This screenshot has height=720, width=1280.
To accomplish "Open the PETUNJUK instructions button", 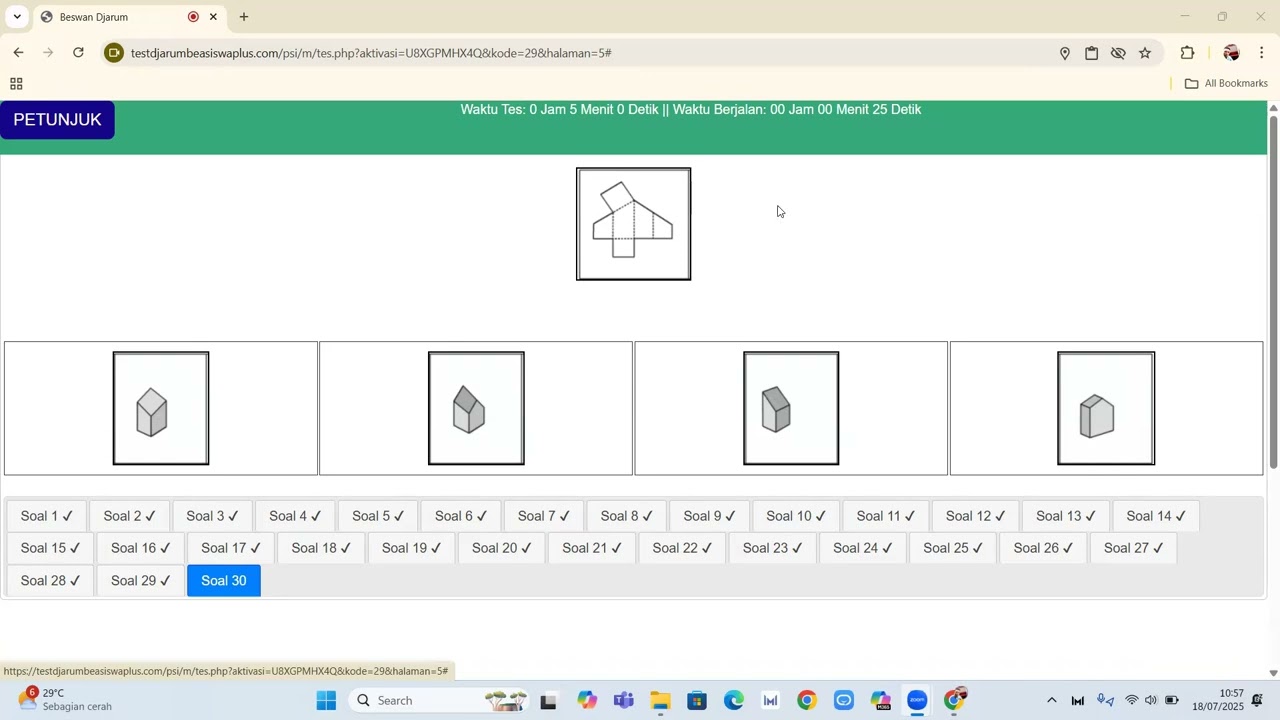I will [57, 120].
